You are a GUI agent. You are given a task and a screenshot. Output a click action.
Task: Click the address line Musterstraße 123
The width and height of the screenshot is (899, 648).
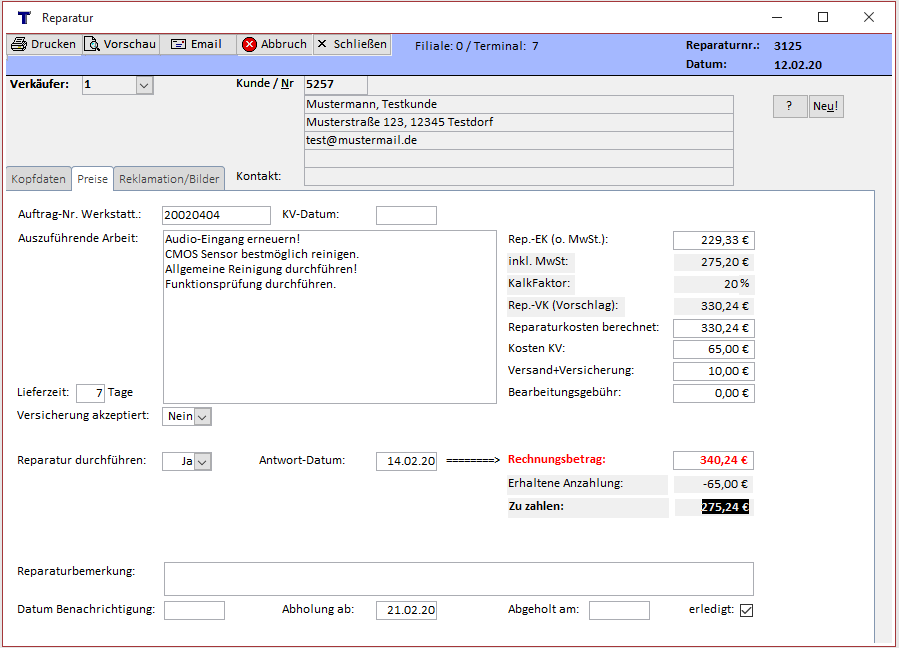click(x=519, y=122)
